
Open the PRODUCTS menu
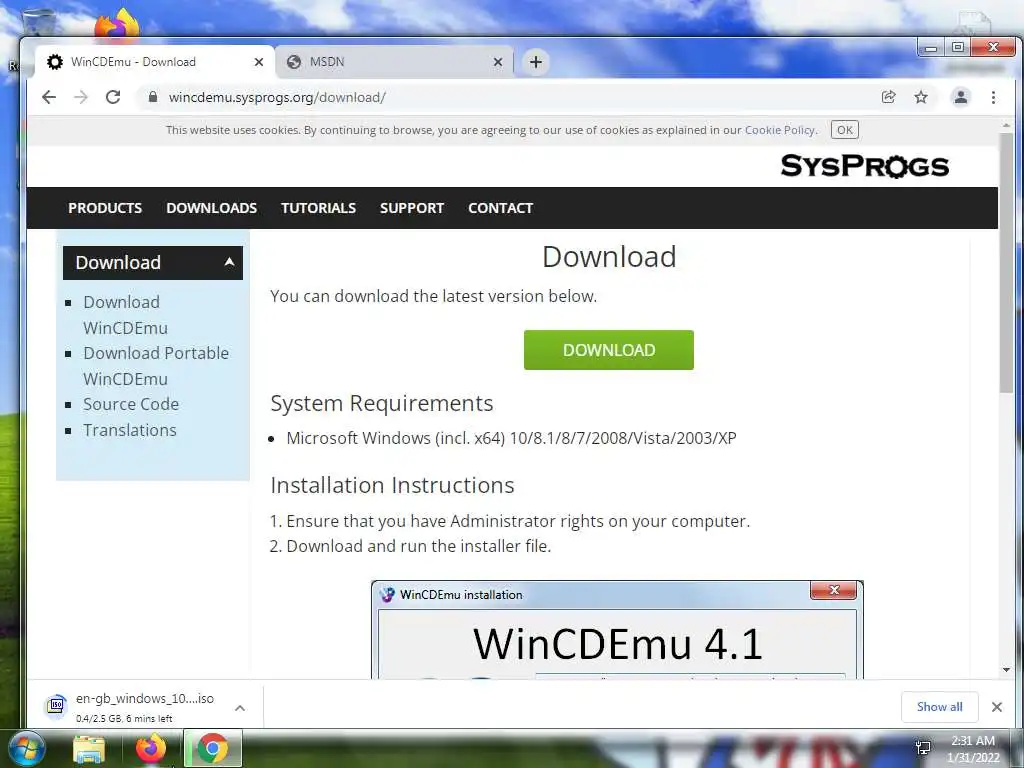click(105, 208)
